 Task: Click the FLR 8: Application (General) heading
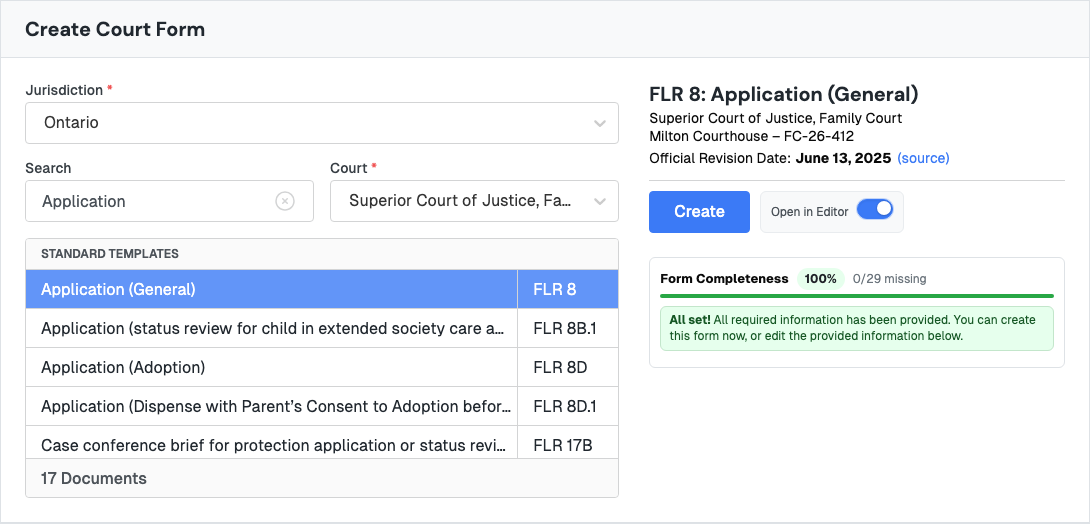point(783,94)
